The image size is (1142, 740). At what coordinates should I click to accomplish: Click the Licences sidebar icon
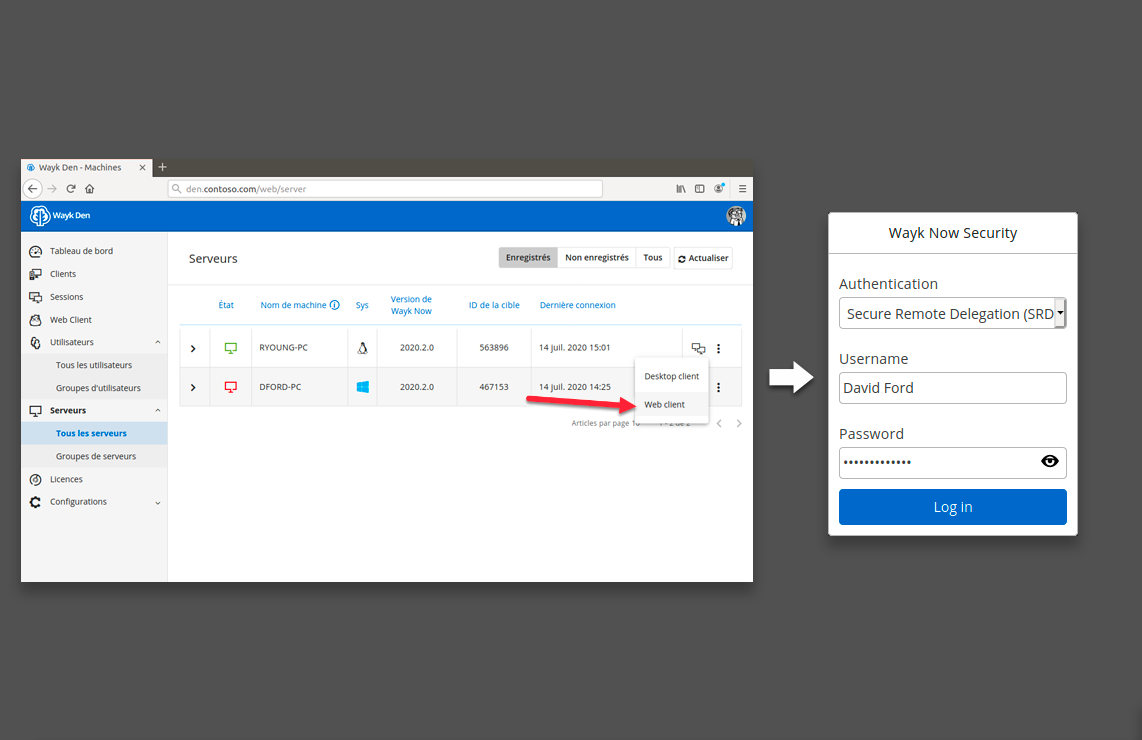tap(35, 479)
